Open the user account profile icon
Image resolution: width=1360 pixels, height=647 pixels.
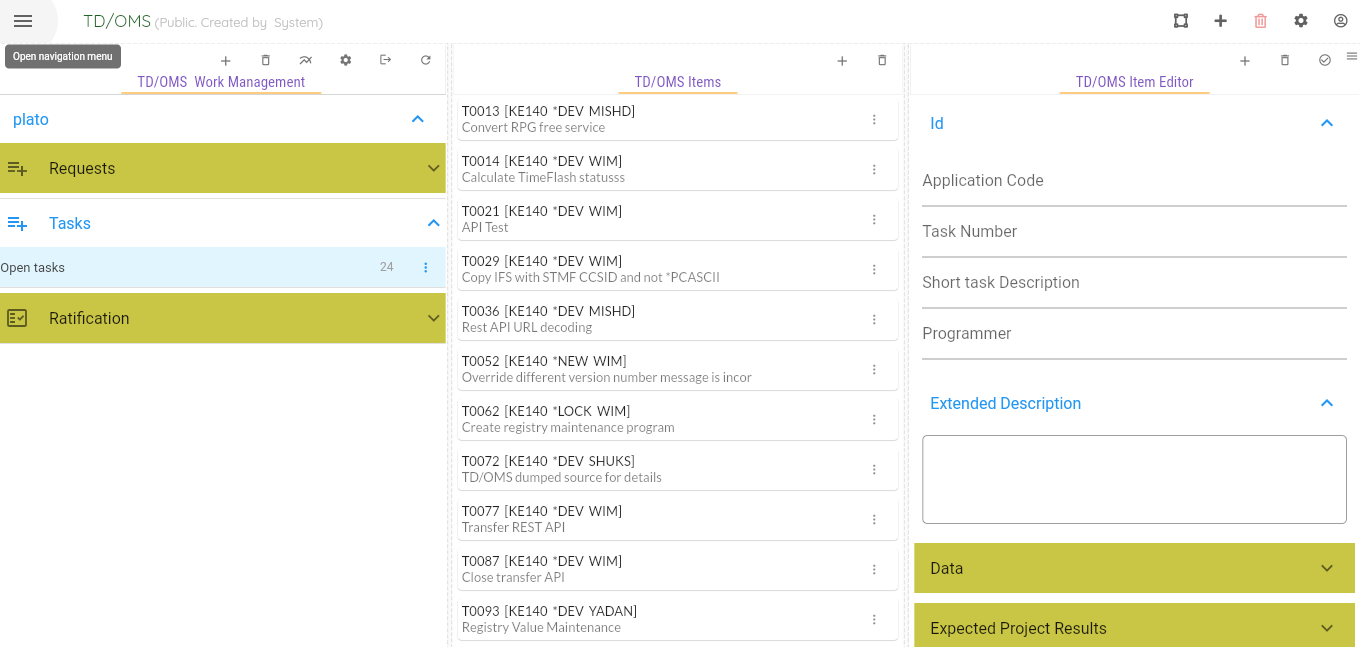point(1340,21)
